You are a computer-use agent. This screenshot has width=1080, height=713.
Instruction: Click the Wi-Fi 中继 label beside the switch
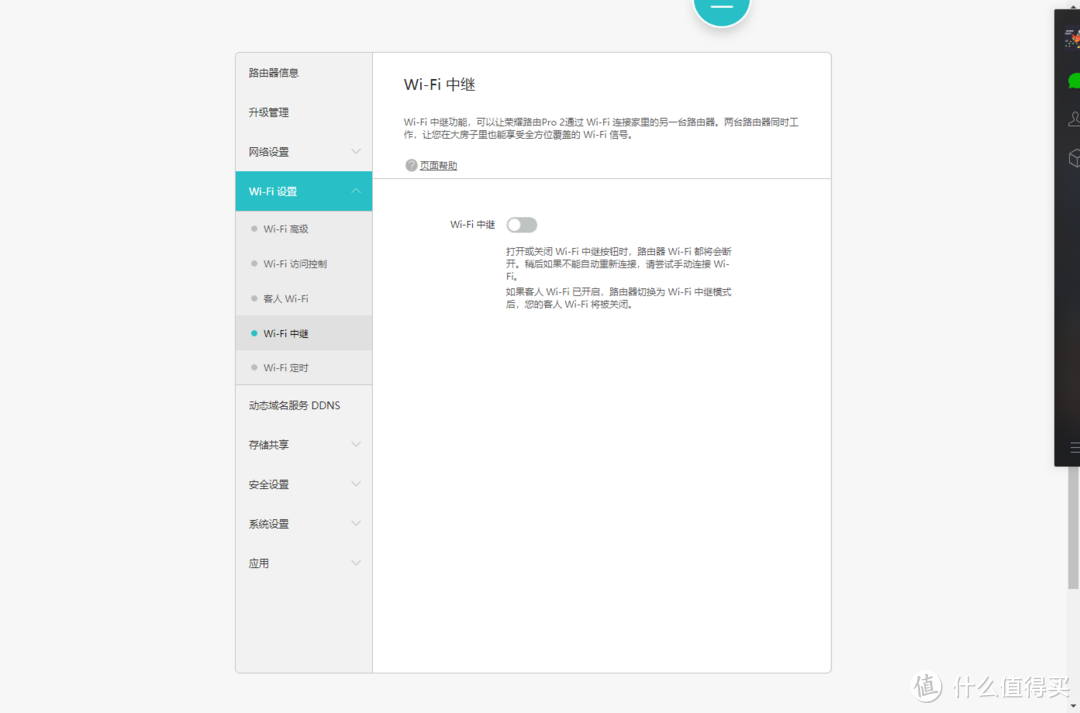472,225
